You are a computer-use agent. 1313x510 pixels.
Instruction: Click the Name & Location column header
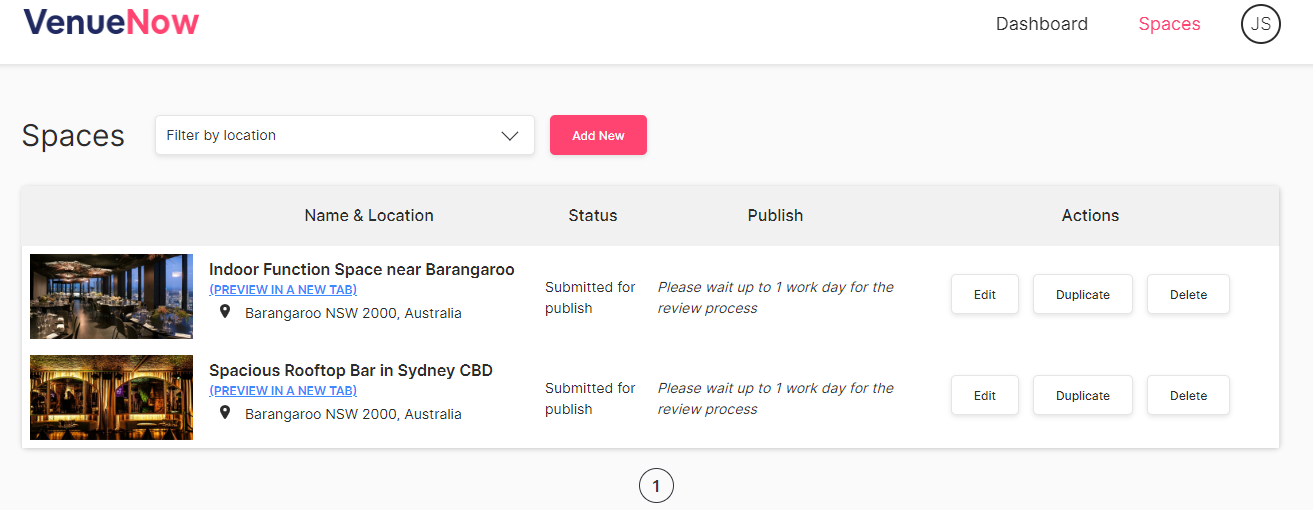point(369,215)
